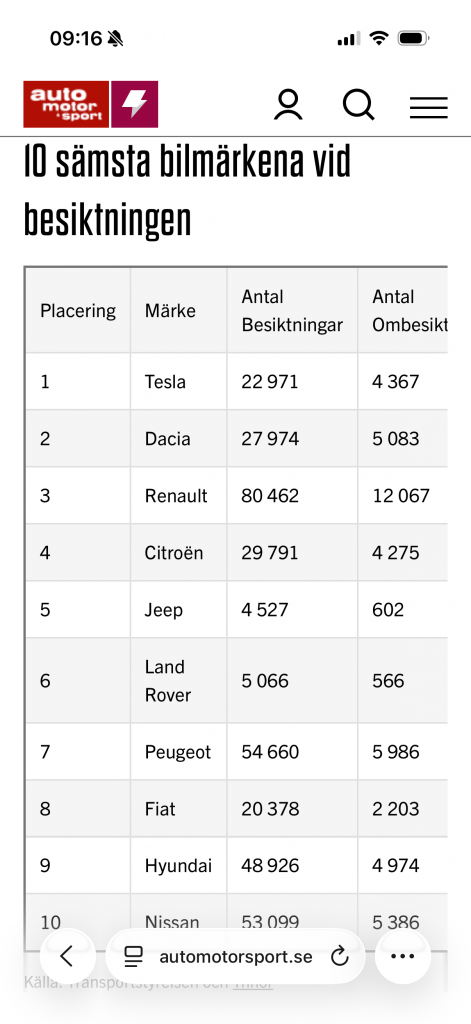Tap the Wi-Fi status bar icon

click(378, 39)
